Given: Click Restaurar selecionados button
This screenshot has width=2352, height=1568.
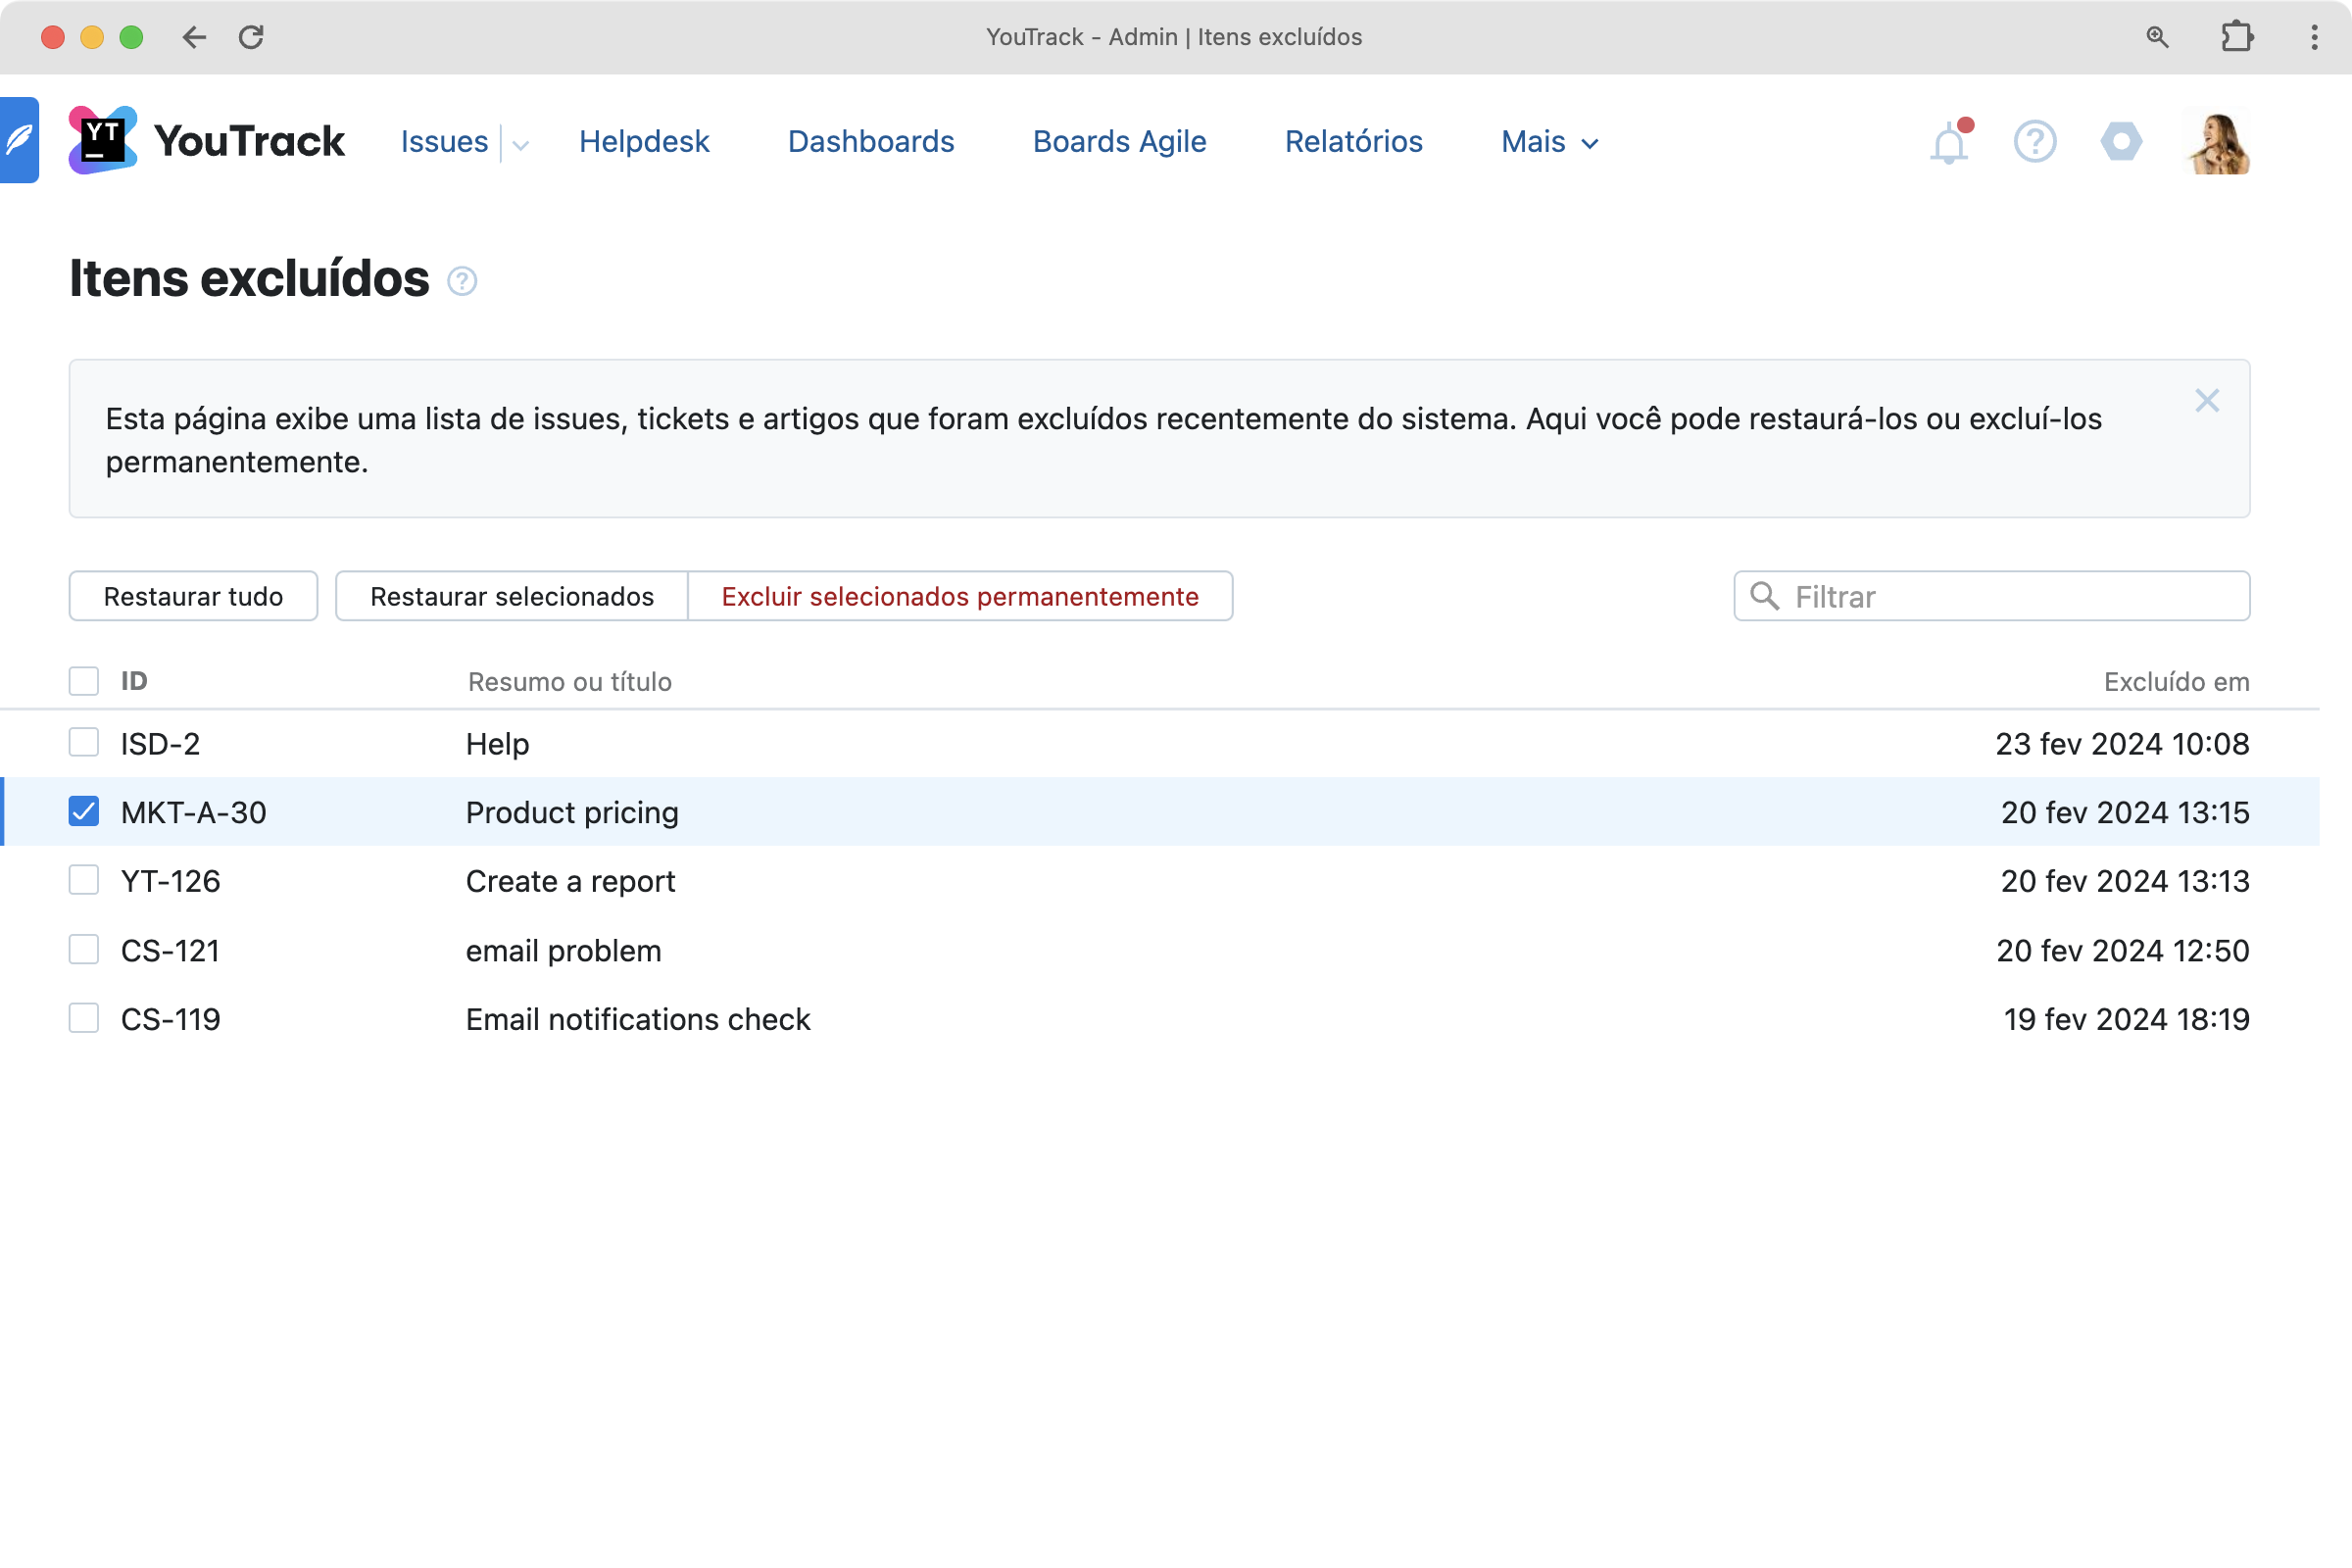Looking at the screenshot, I should [512, 596].
